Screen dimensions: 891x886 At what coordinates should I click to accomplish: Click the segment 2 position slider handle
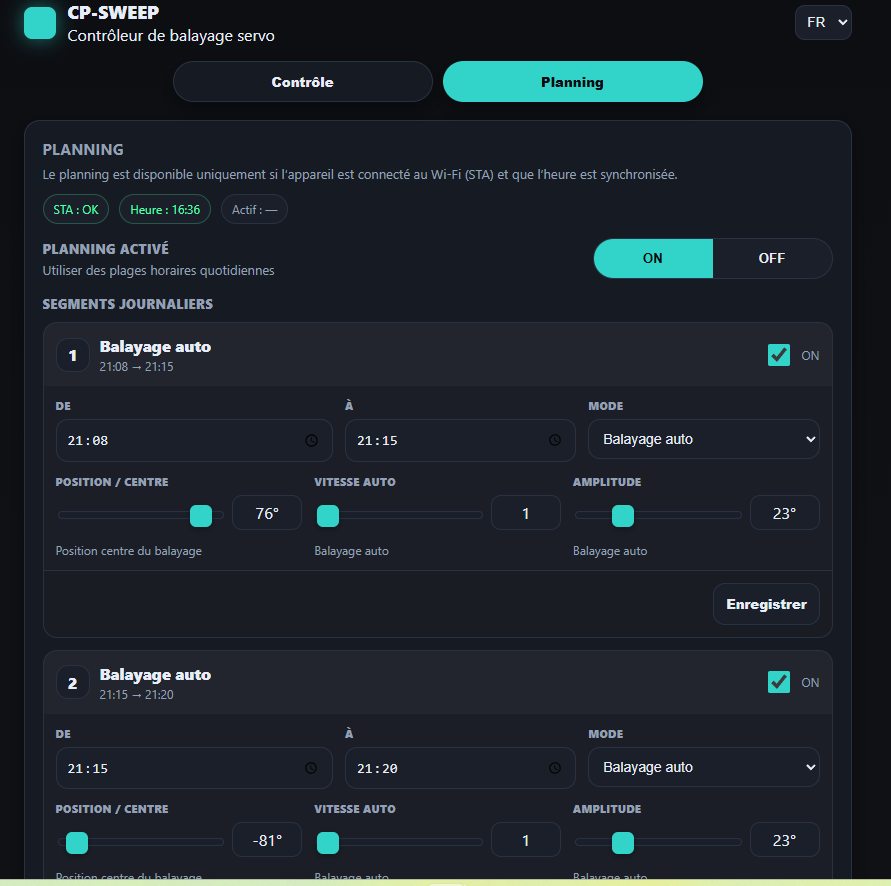pyautogui.click(x=77, y=842)
